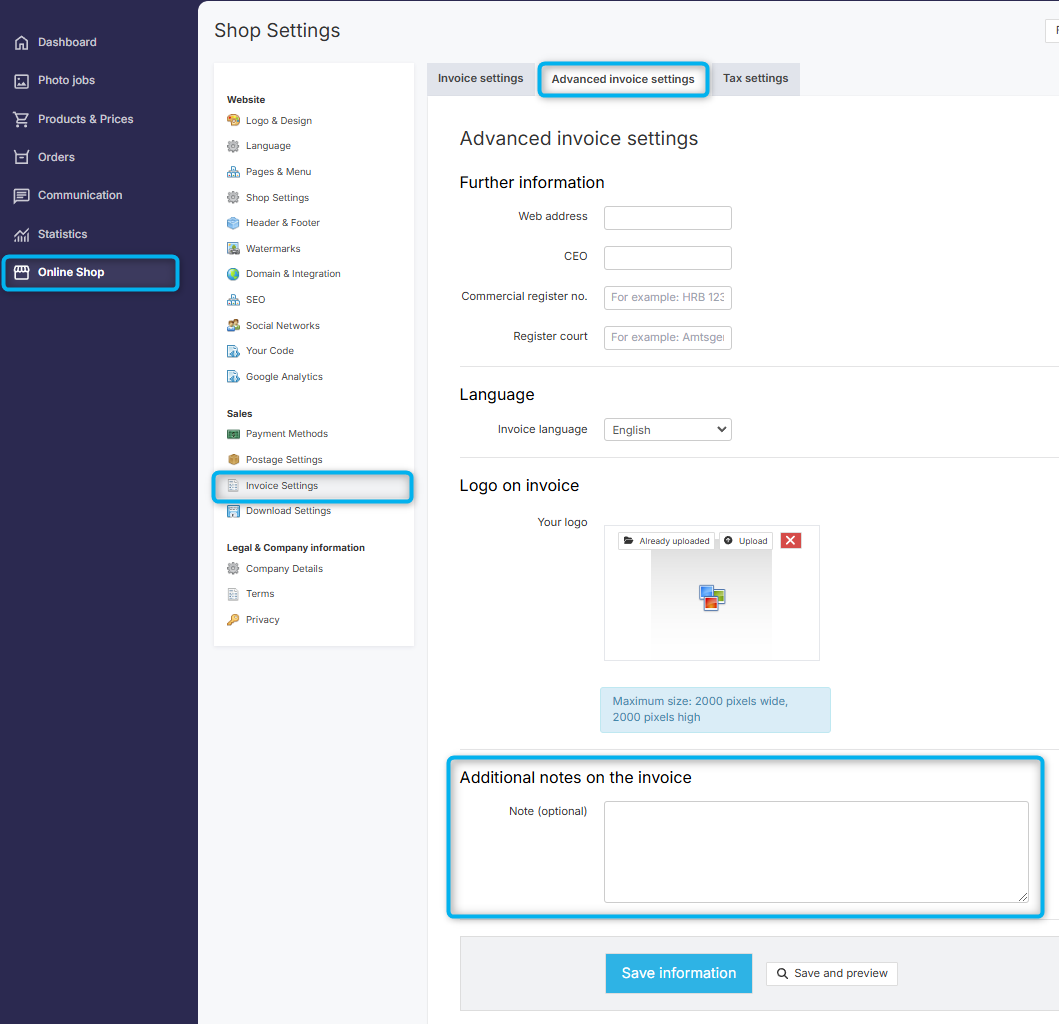1059x1024 pixels.
Task: Click the Communication chat icon
Action: pyautogui.click(x=22, y=196)
